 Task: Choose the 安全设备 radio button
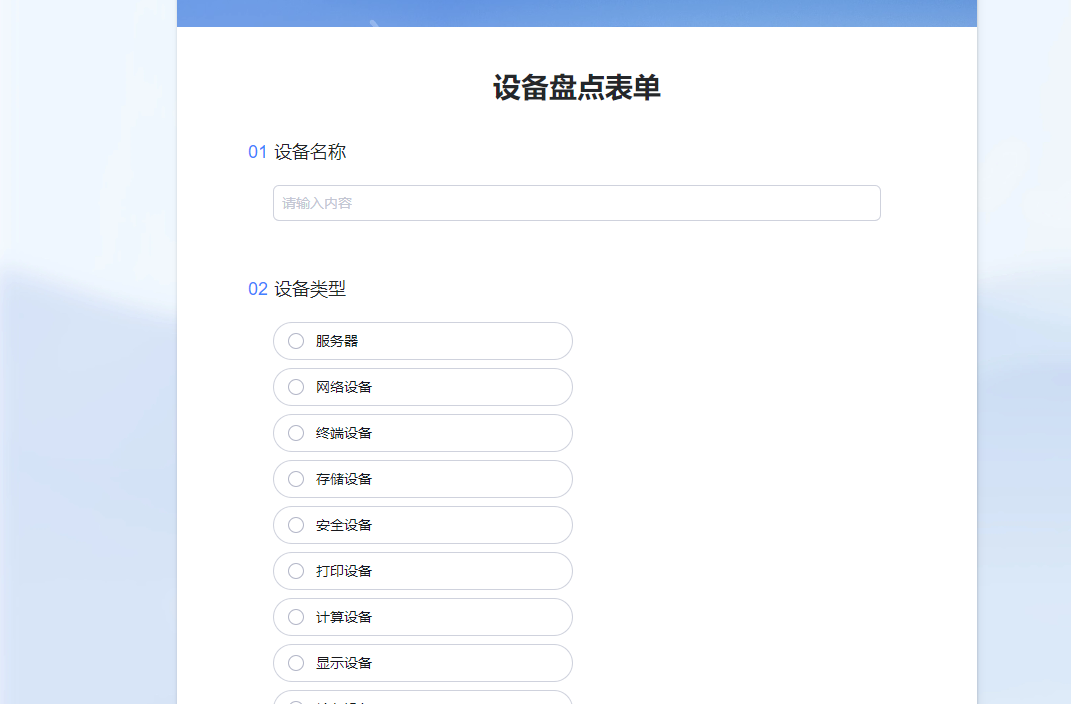click(x=296, y=525)
